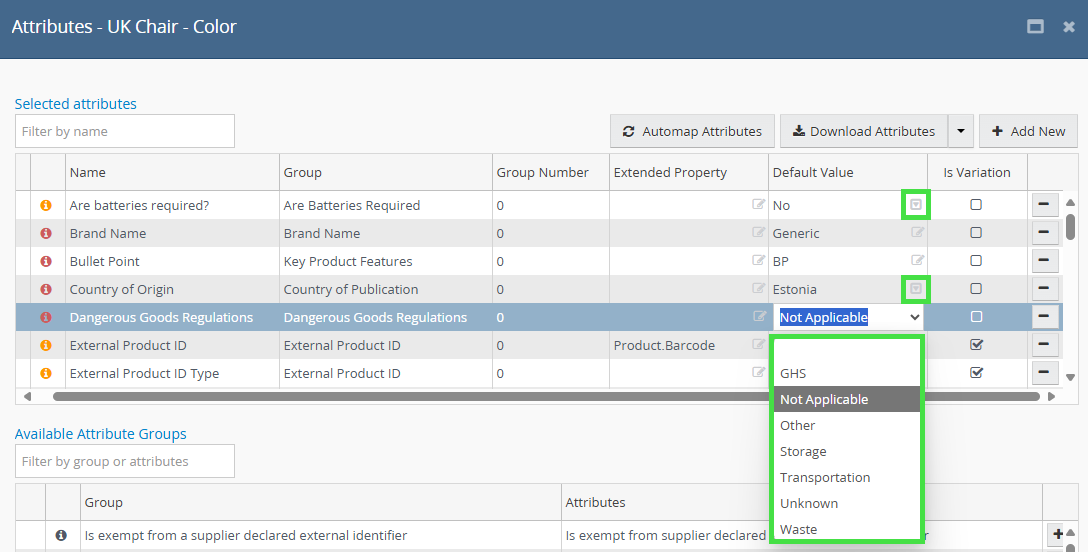Edit default value Generic for Brand Name

(917, 232)
